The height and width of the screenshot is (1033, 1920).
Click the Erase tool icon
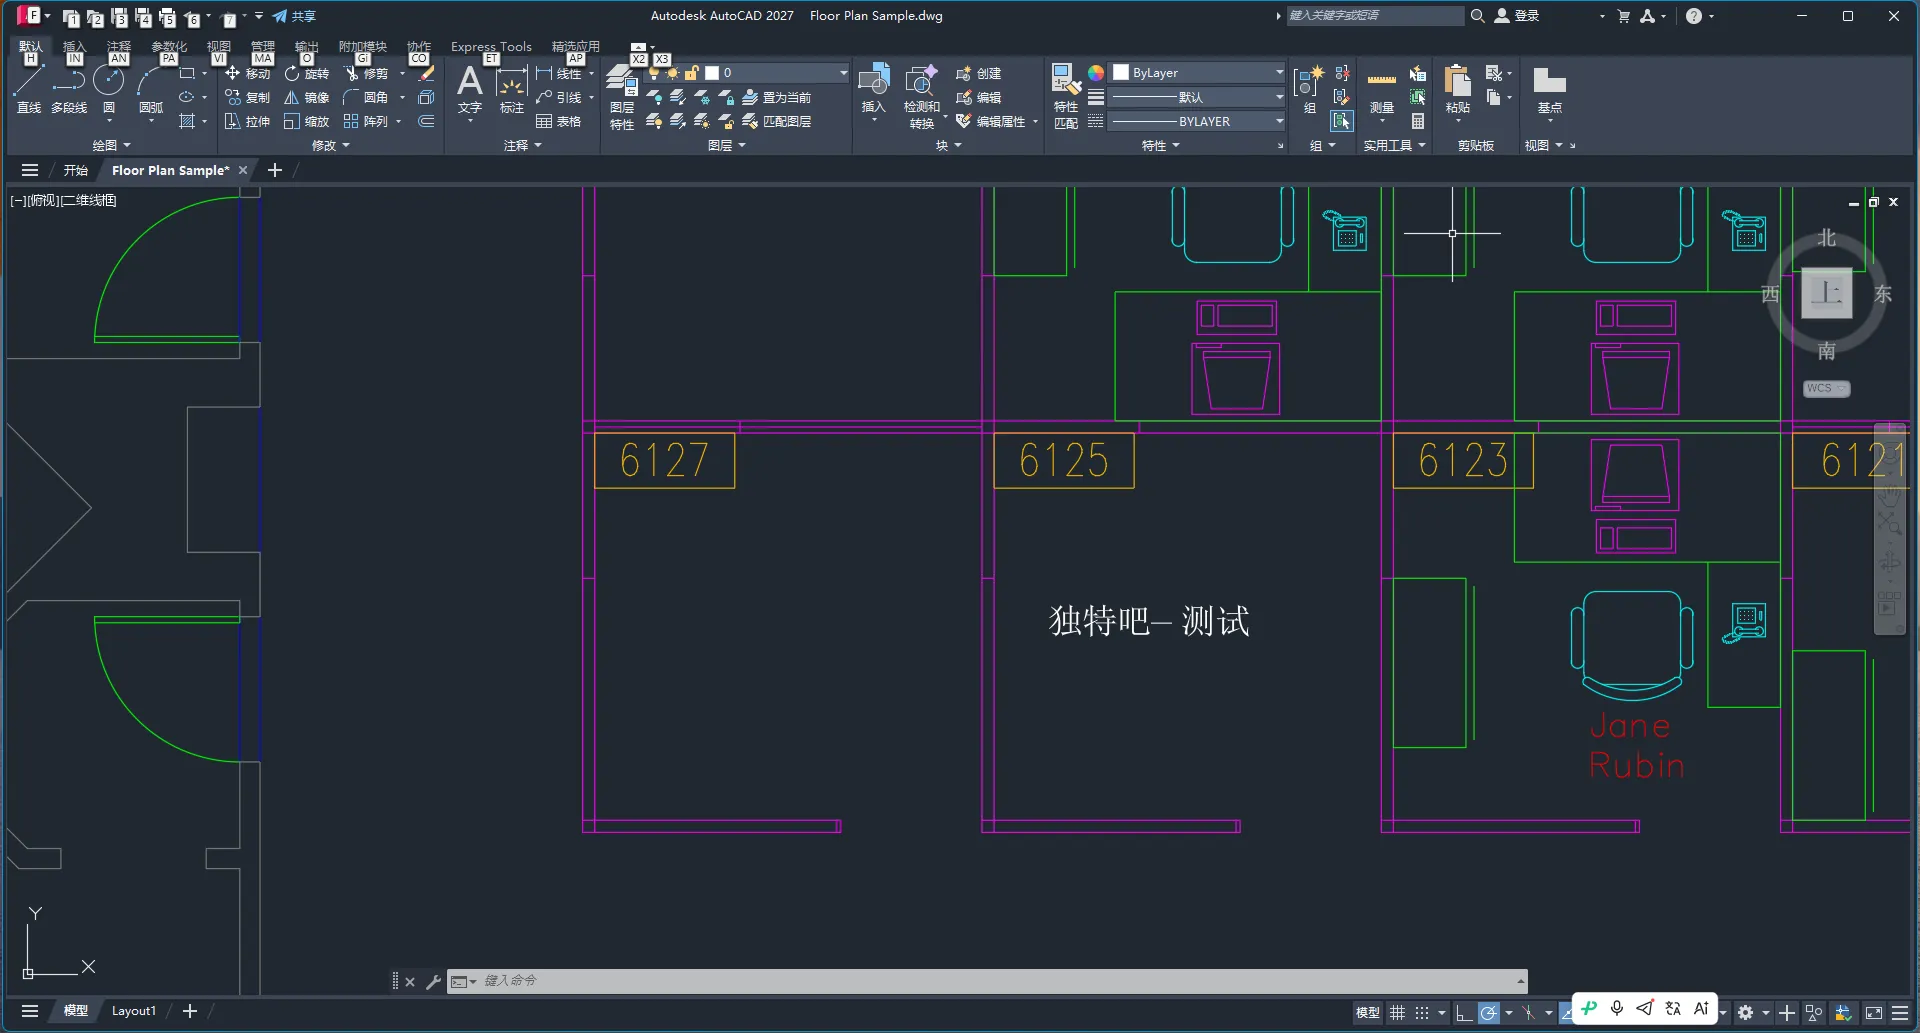pos(426,73)
